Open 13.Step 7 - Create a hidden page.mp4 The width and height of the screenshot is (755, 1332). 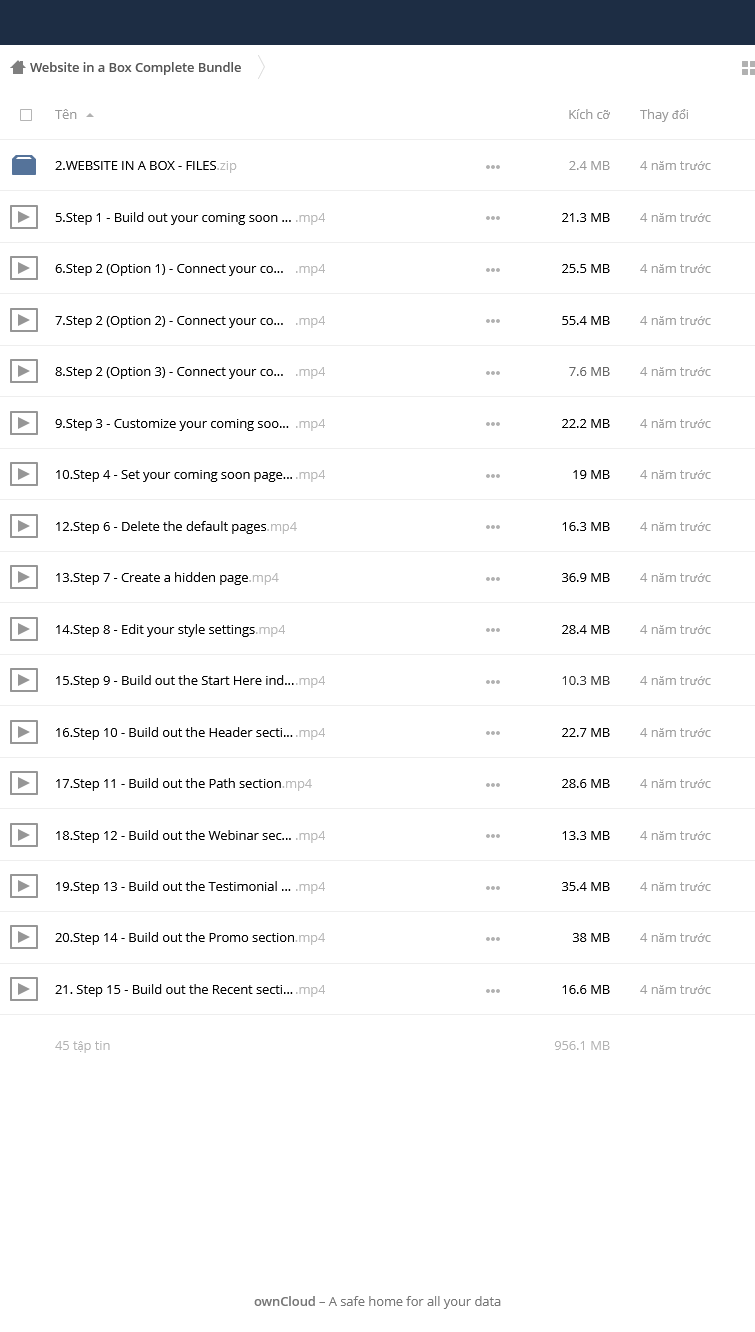[166, 577]
